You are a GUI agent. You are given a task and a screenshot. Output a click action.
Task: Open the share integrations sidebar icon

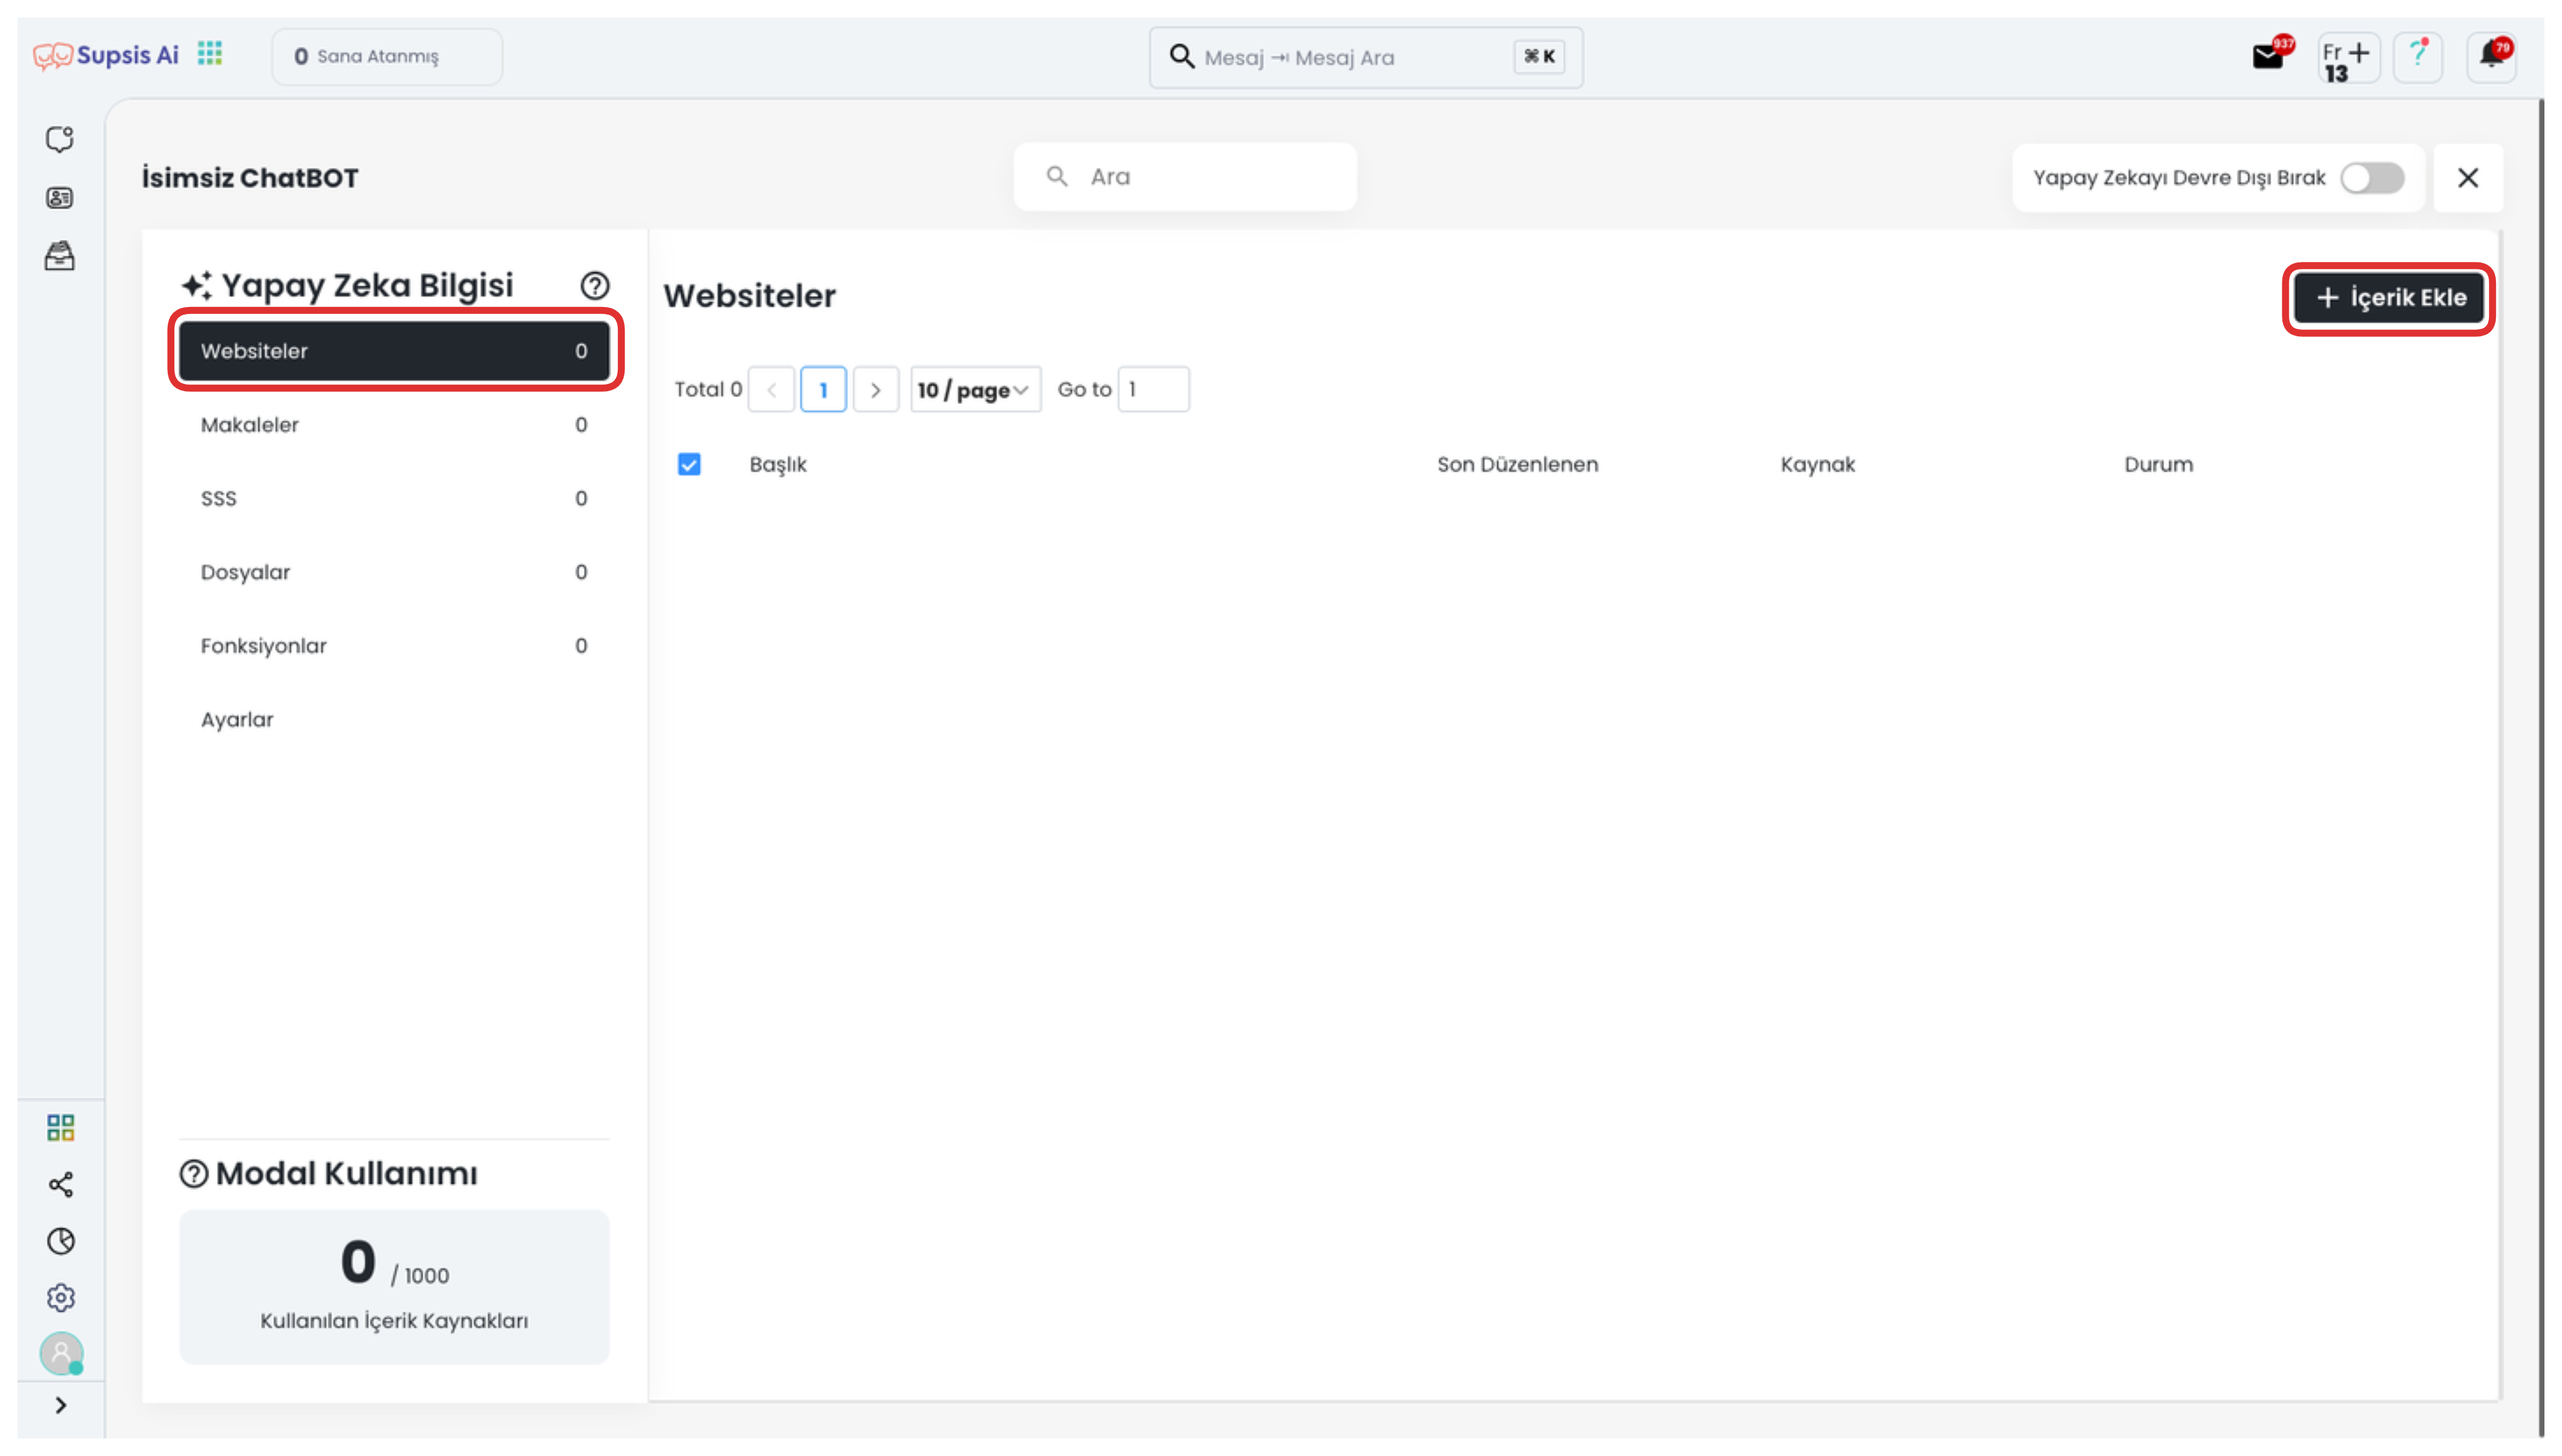tap(61, 1185)
